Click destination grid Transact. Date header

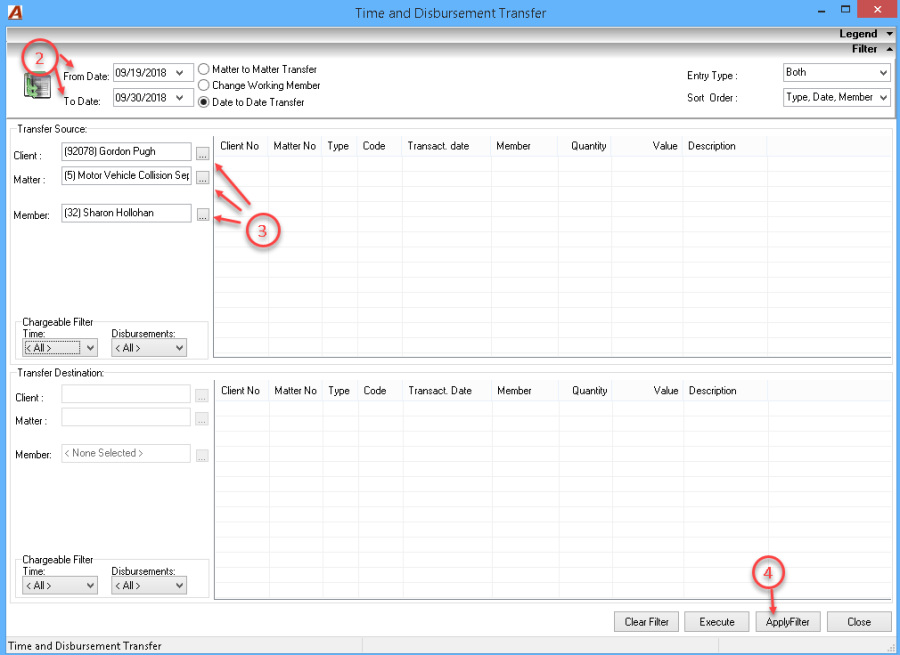447,390
